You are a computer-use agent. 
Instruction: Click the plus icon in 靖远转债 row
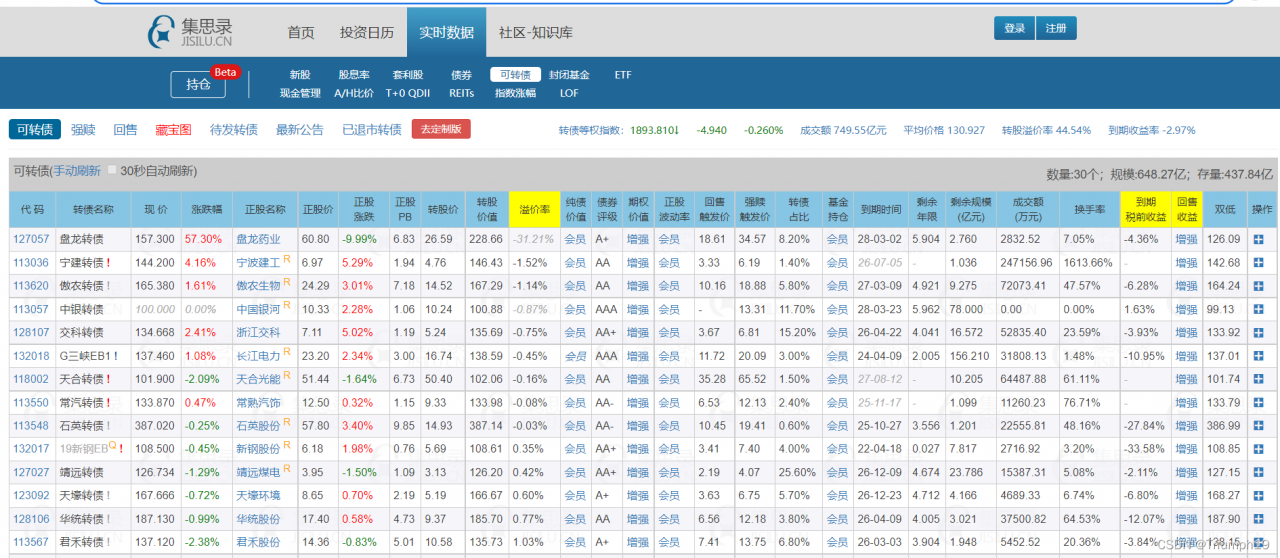[x=1257, y=472]
